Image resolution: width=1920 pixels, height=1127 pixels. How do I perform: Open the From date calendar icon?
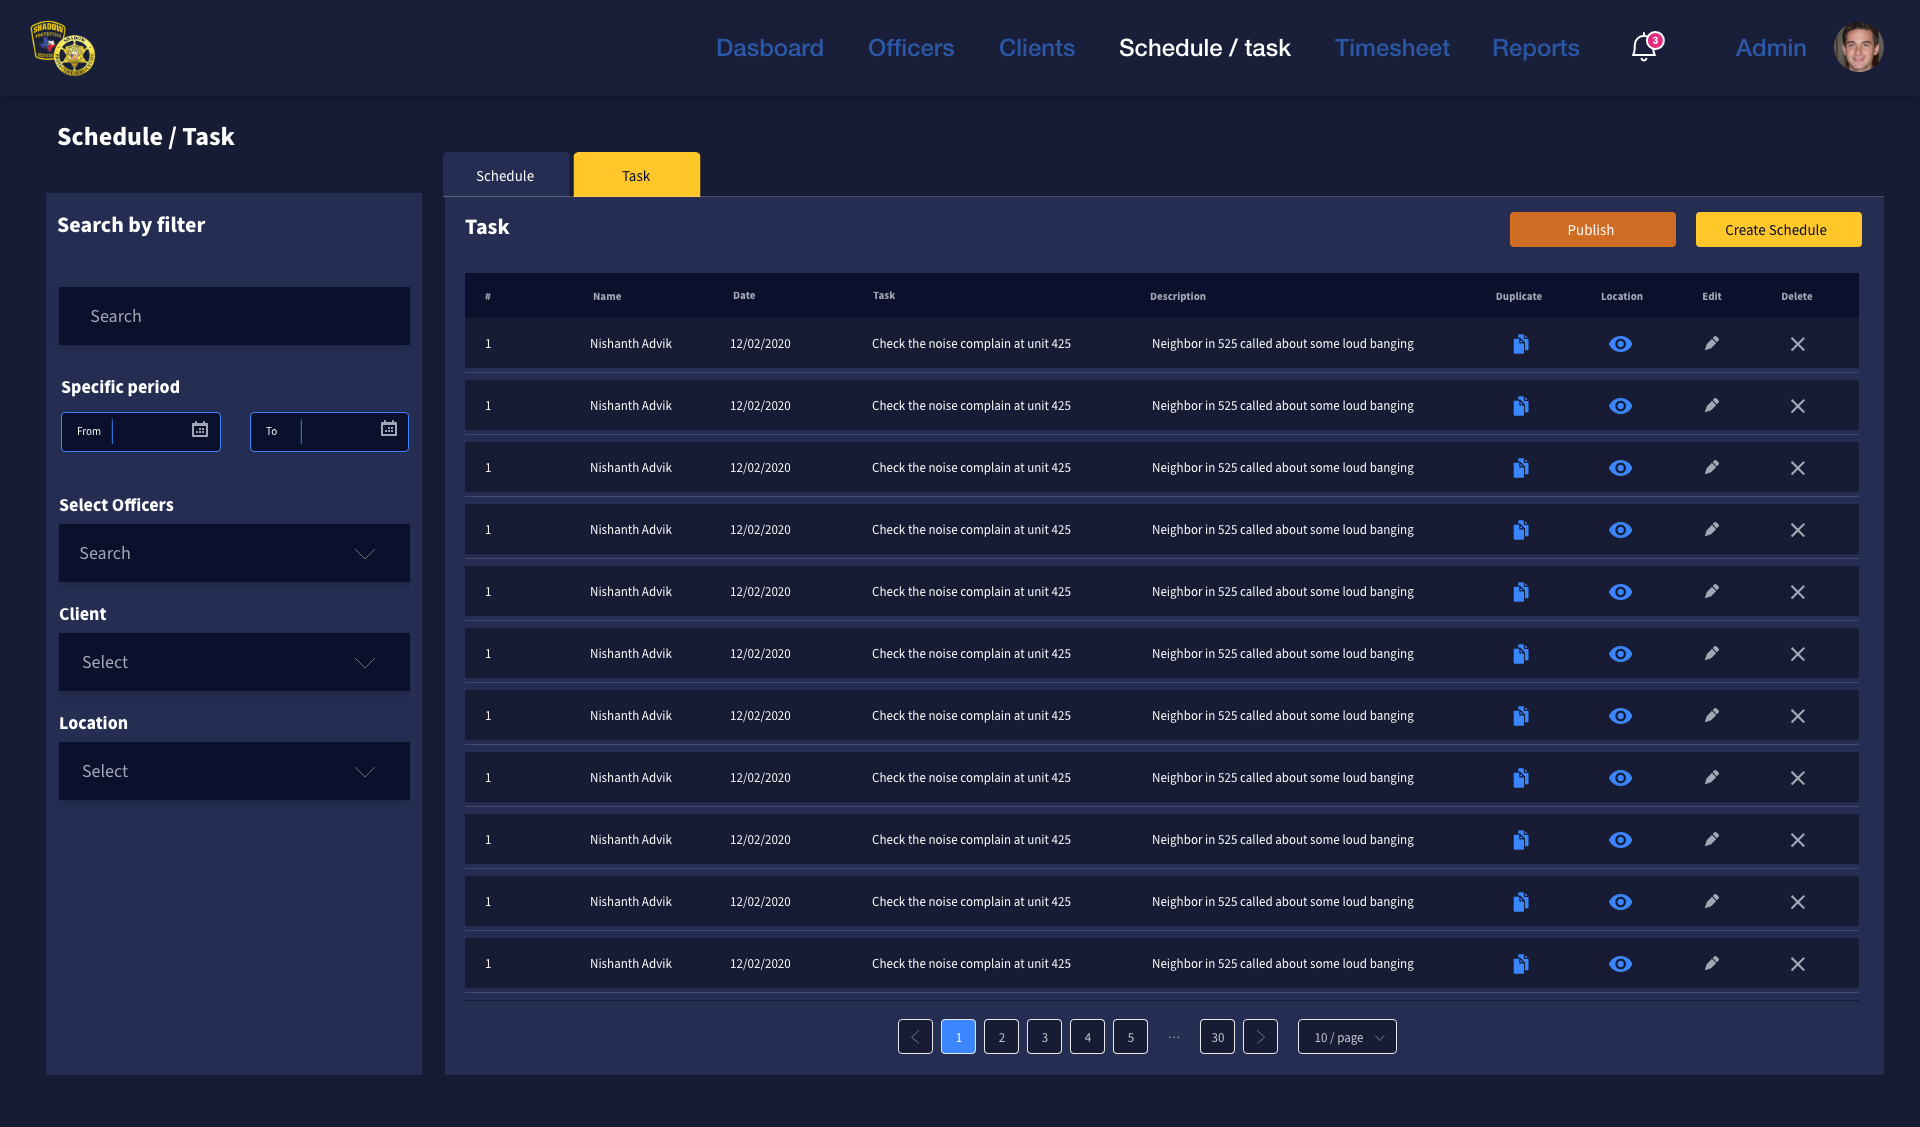click(x=200, y=429)
